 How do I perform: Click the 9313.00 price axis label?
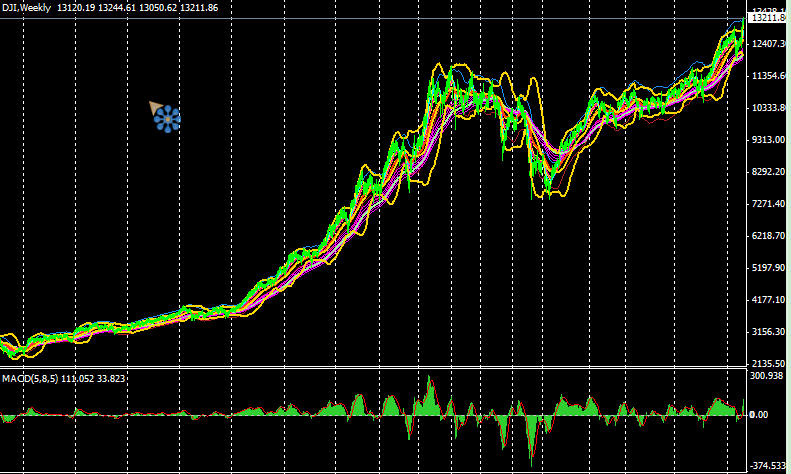coord(770,140)
